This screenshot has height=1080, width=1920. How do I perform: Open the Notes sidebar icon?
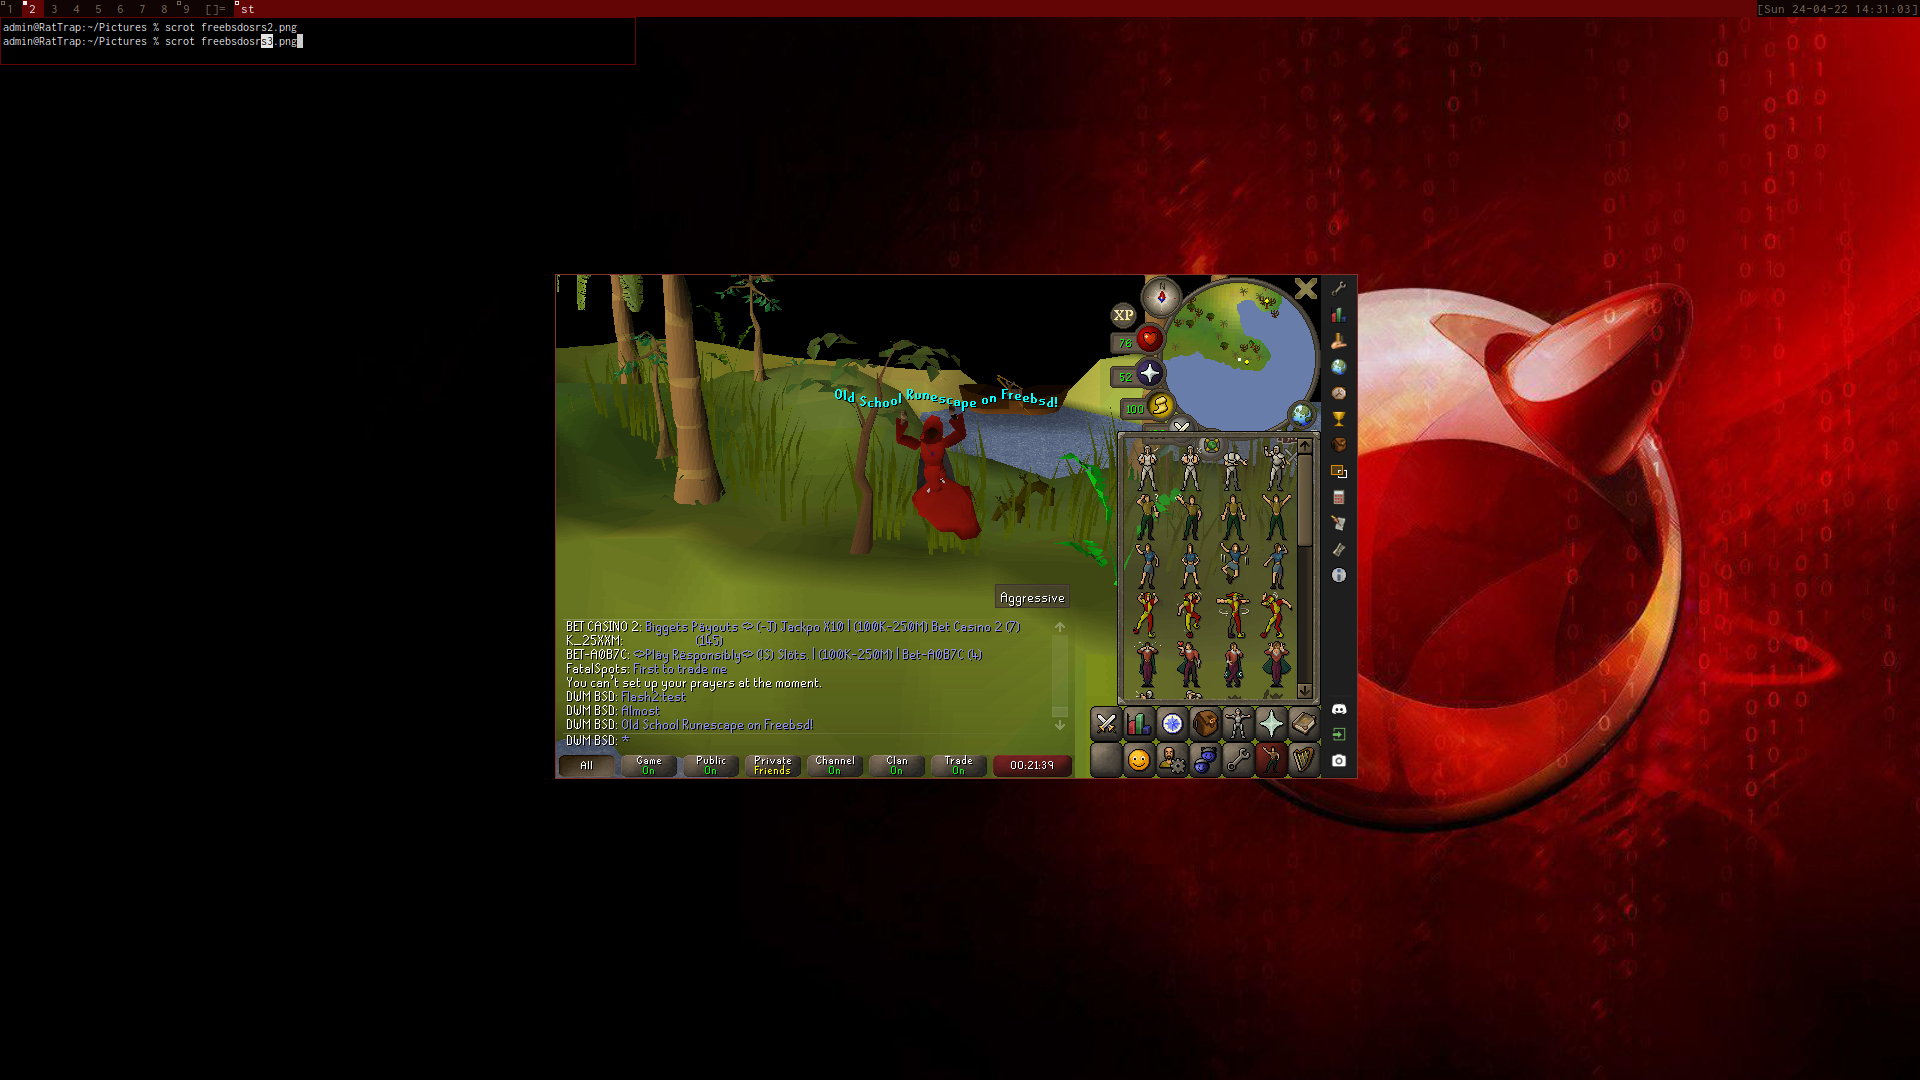click(x=1338, y=523)
